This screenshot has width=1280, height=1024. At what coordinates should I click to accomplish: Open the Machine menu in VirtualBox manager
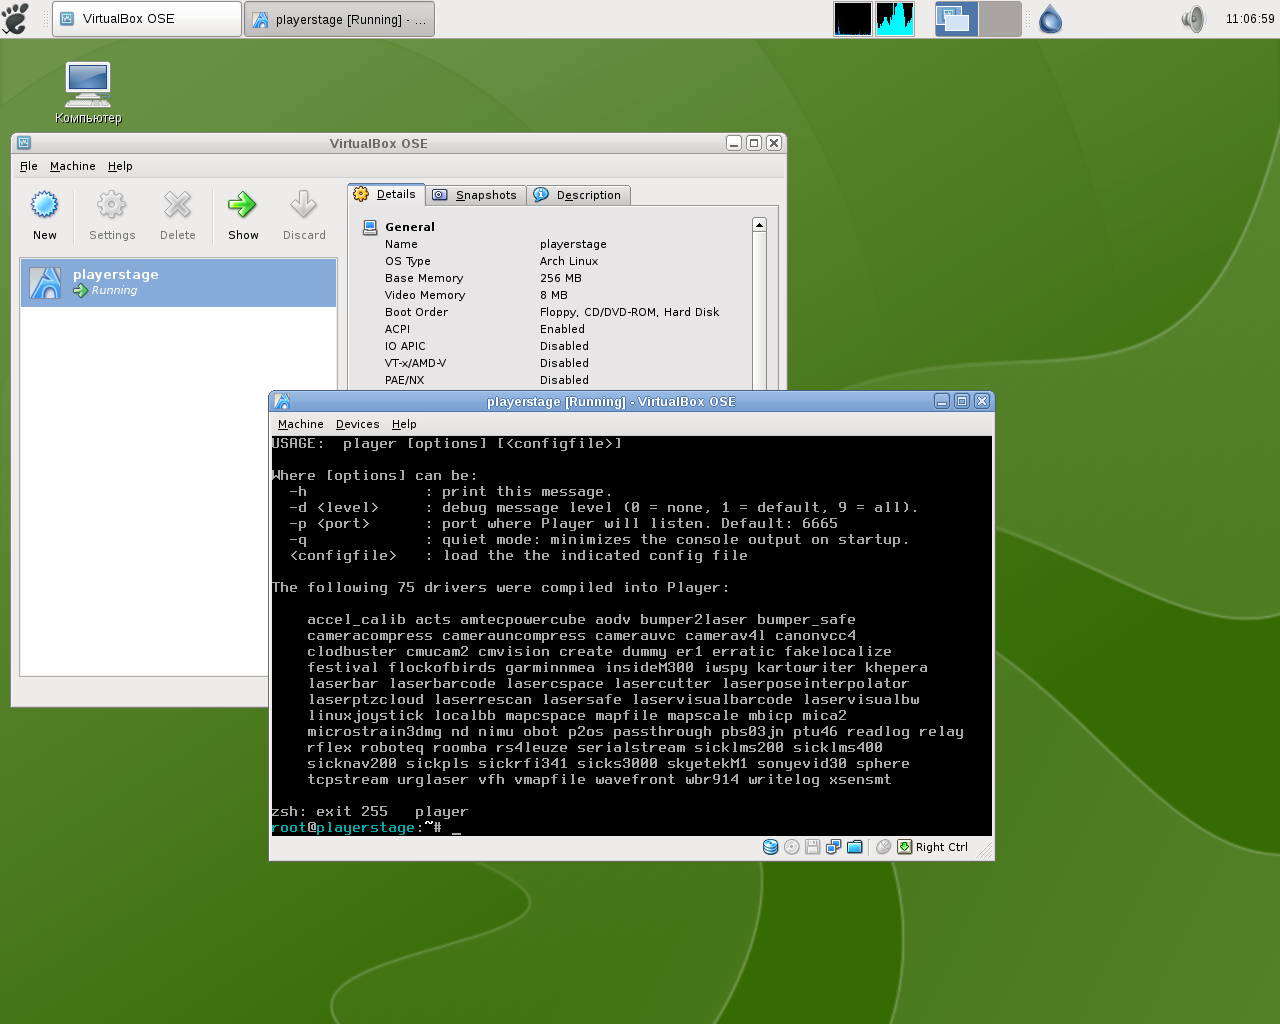pos(72,166)
